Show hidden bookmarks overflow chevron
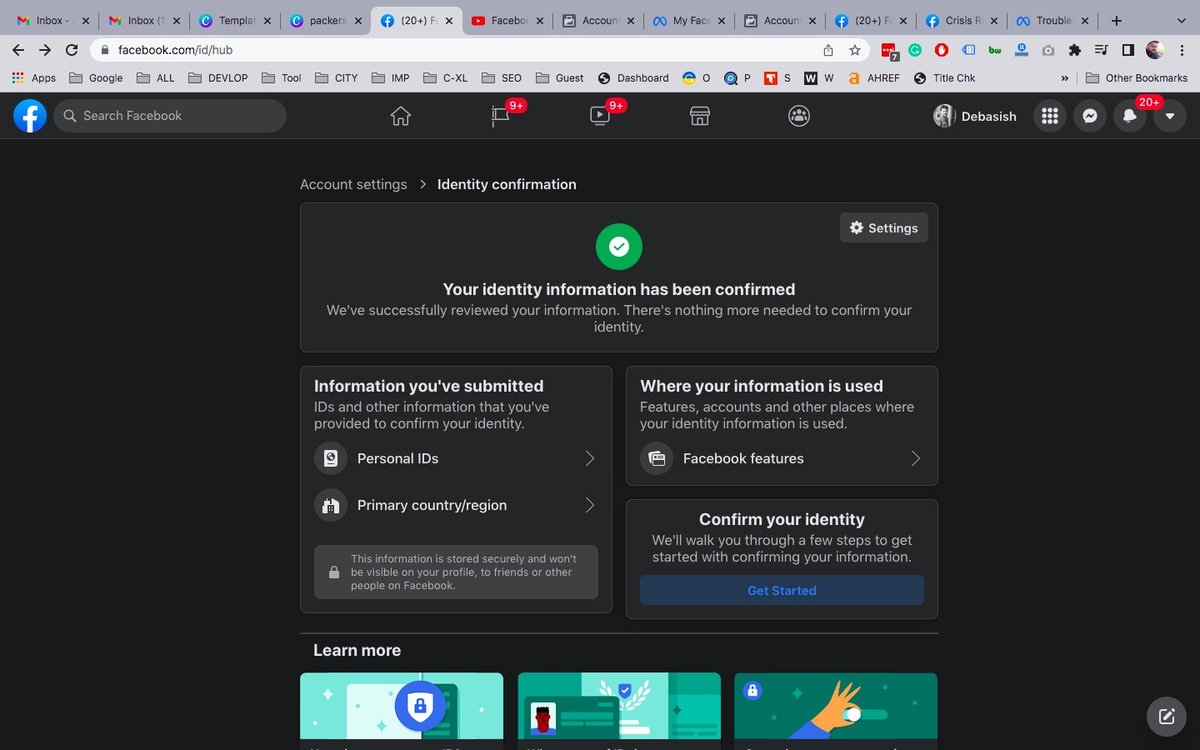1200x750 pixels. pos(1064,78)
